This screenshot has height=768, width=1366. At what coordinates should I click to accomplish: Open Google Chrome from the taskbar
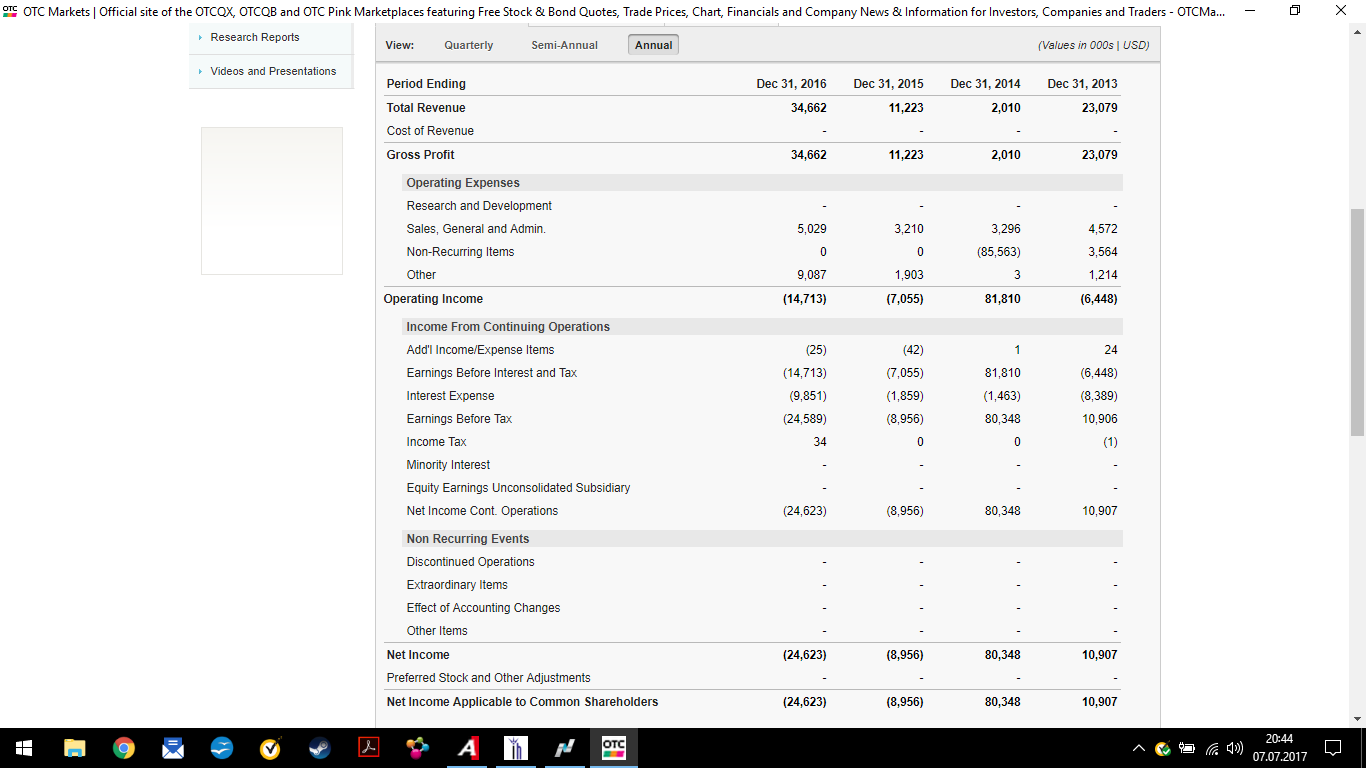[124, 748]
